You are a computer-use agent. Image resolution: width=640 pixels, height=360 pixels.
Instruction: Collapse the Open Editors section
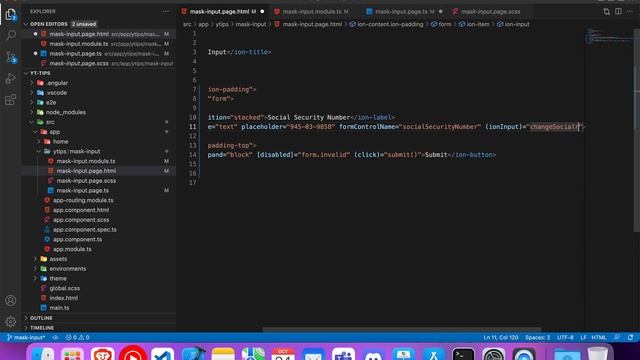[48, 24]
